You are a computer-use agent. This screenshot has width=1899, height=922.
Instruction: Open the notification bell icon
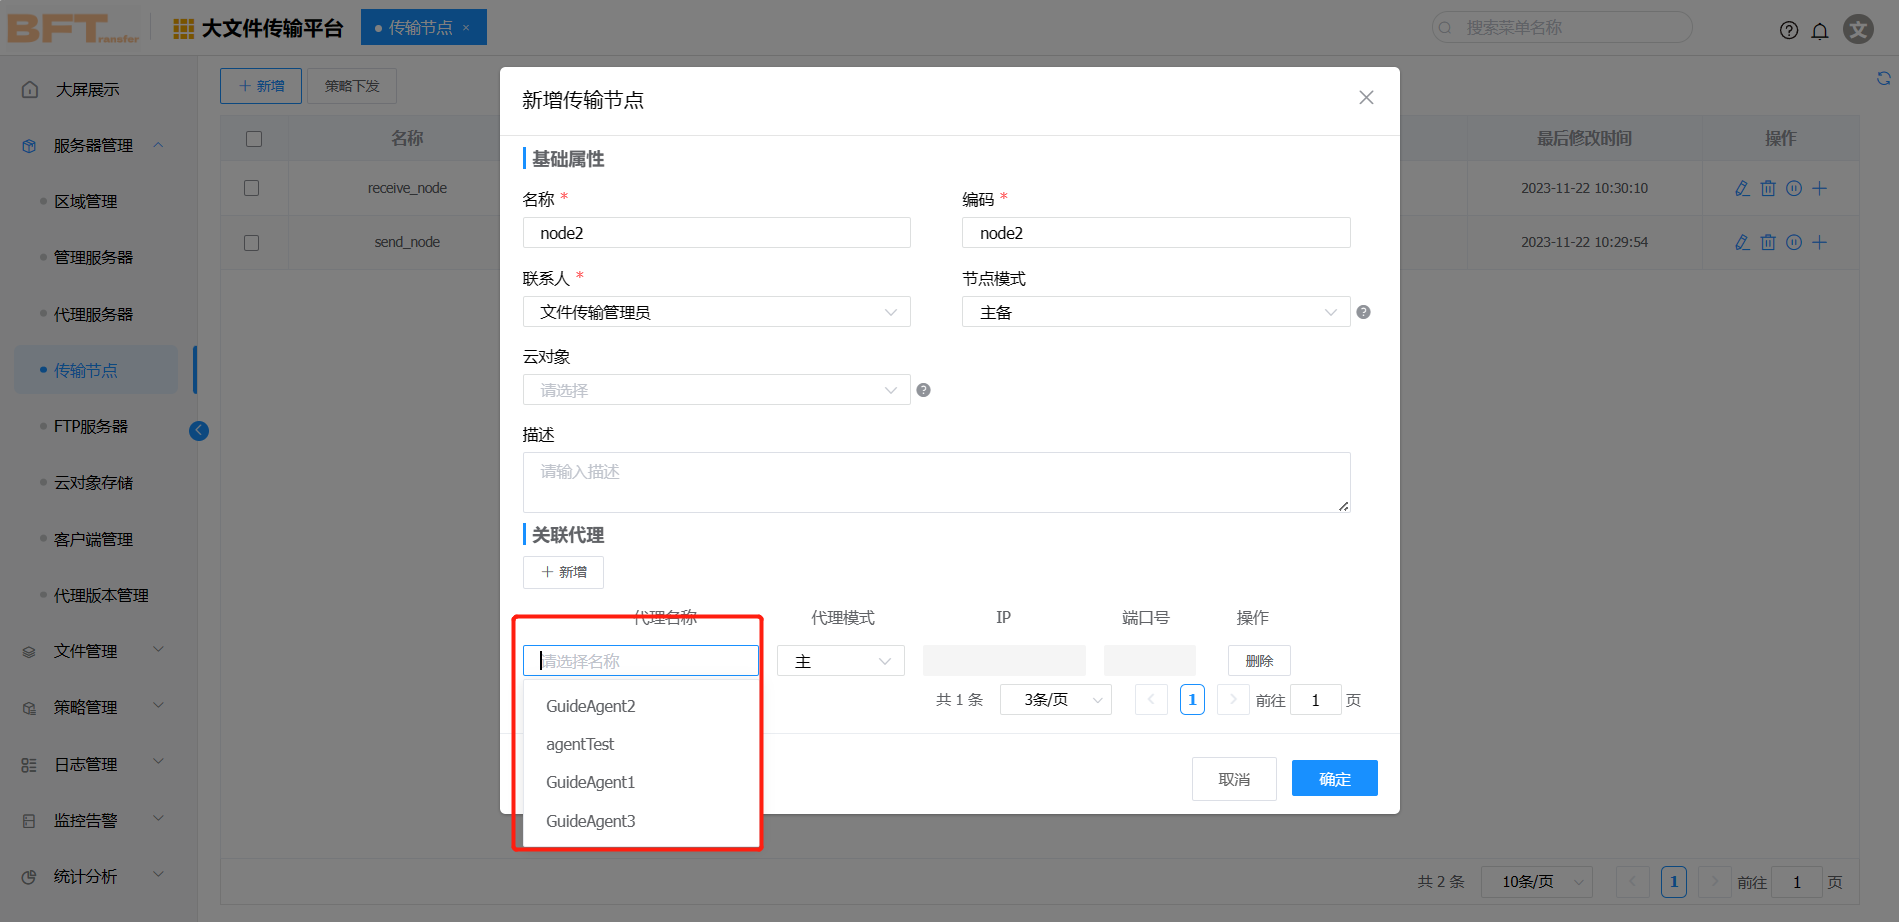(x=1820, y=30)
